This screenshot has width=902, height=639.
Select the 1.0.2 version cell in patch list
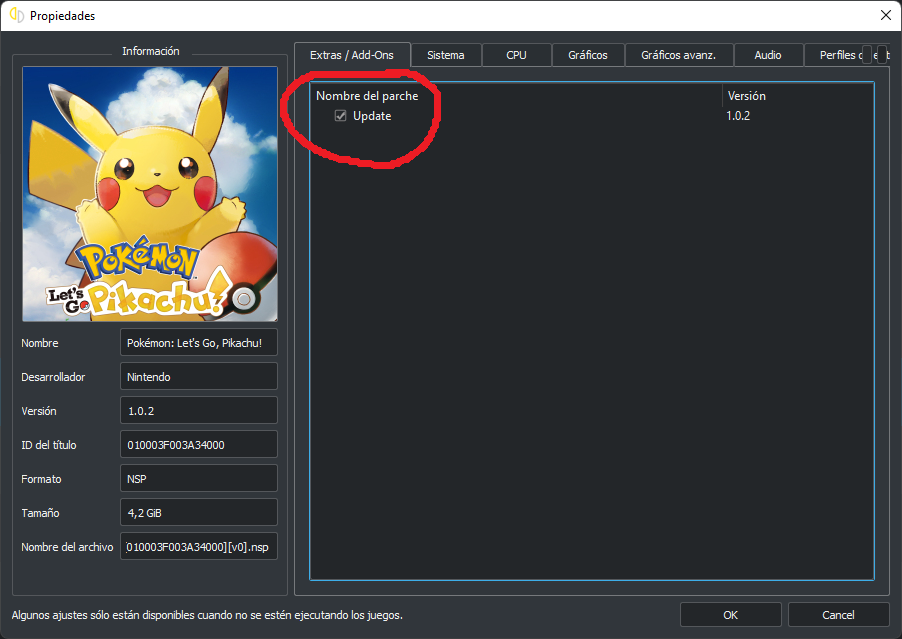click(x=739, y=116)
